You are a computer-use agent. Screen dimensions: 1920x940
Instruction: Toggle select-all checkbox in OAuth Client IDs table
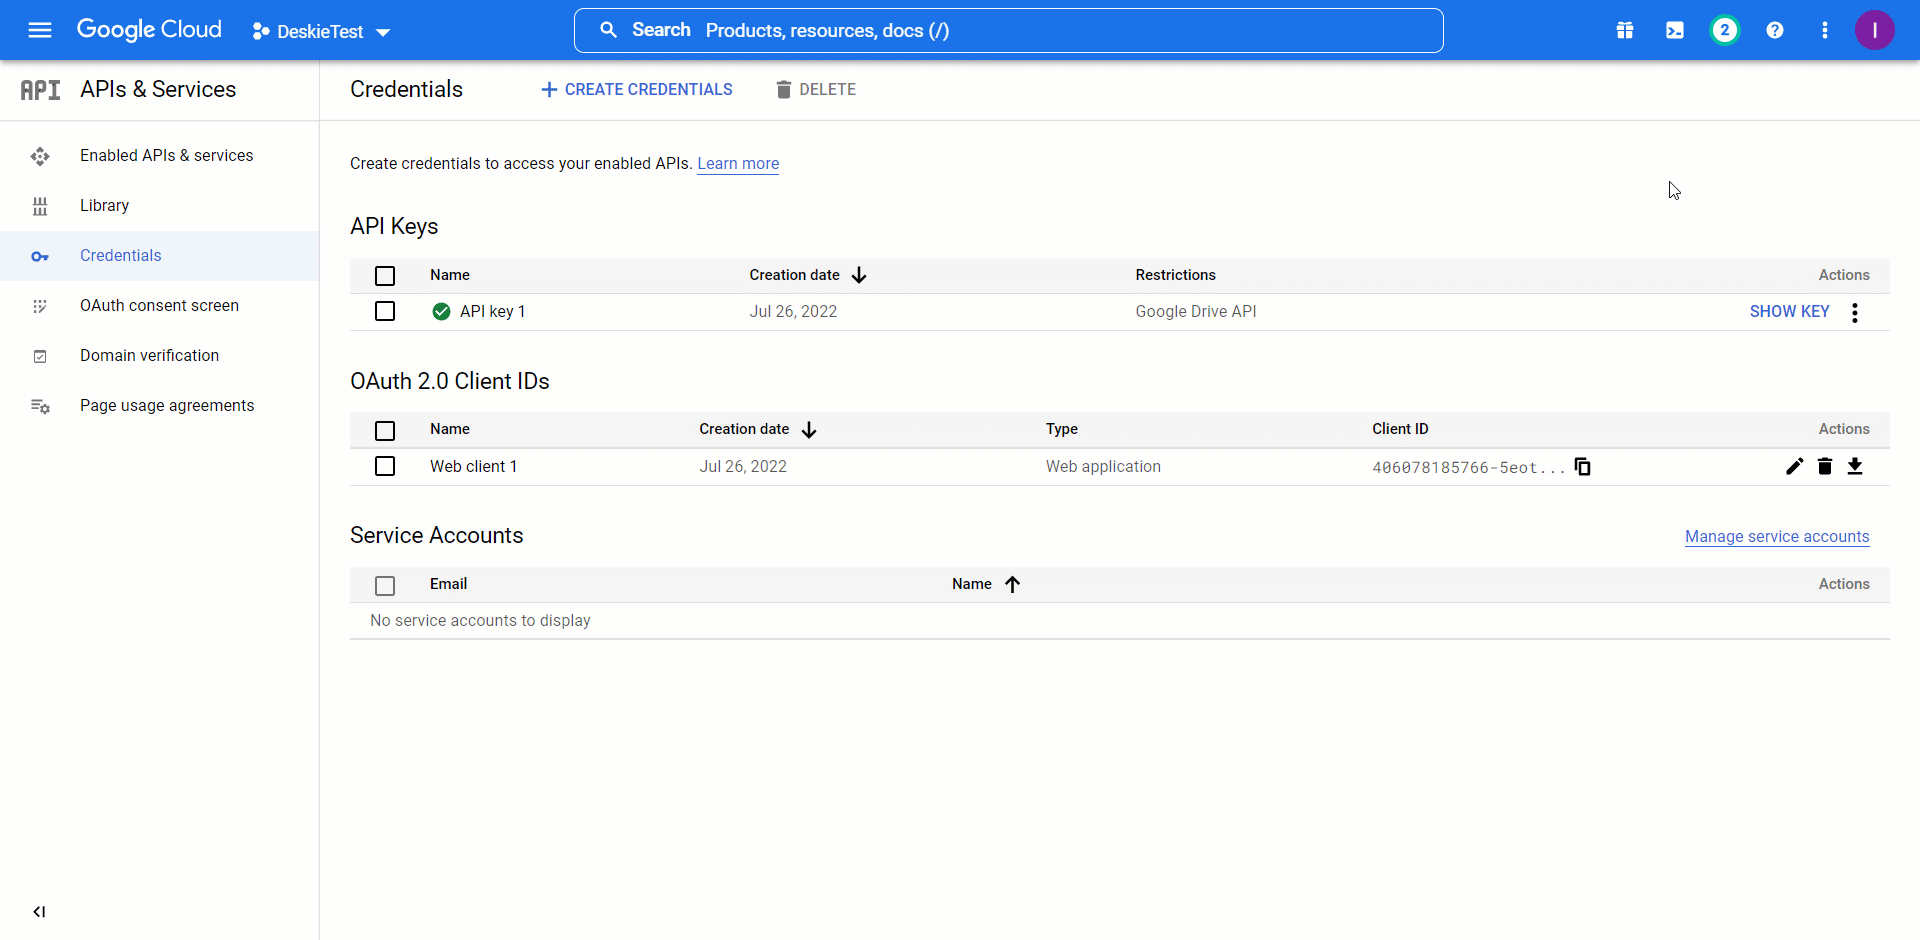point(385,430)
